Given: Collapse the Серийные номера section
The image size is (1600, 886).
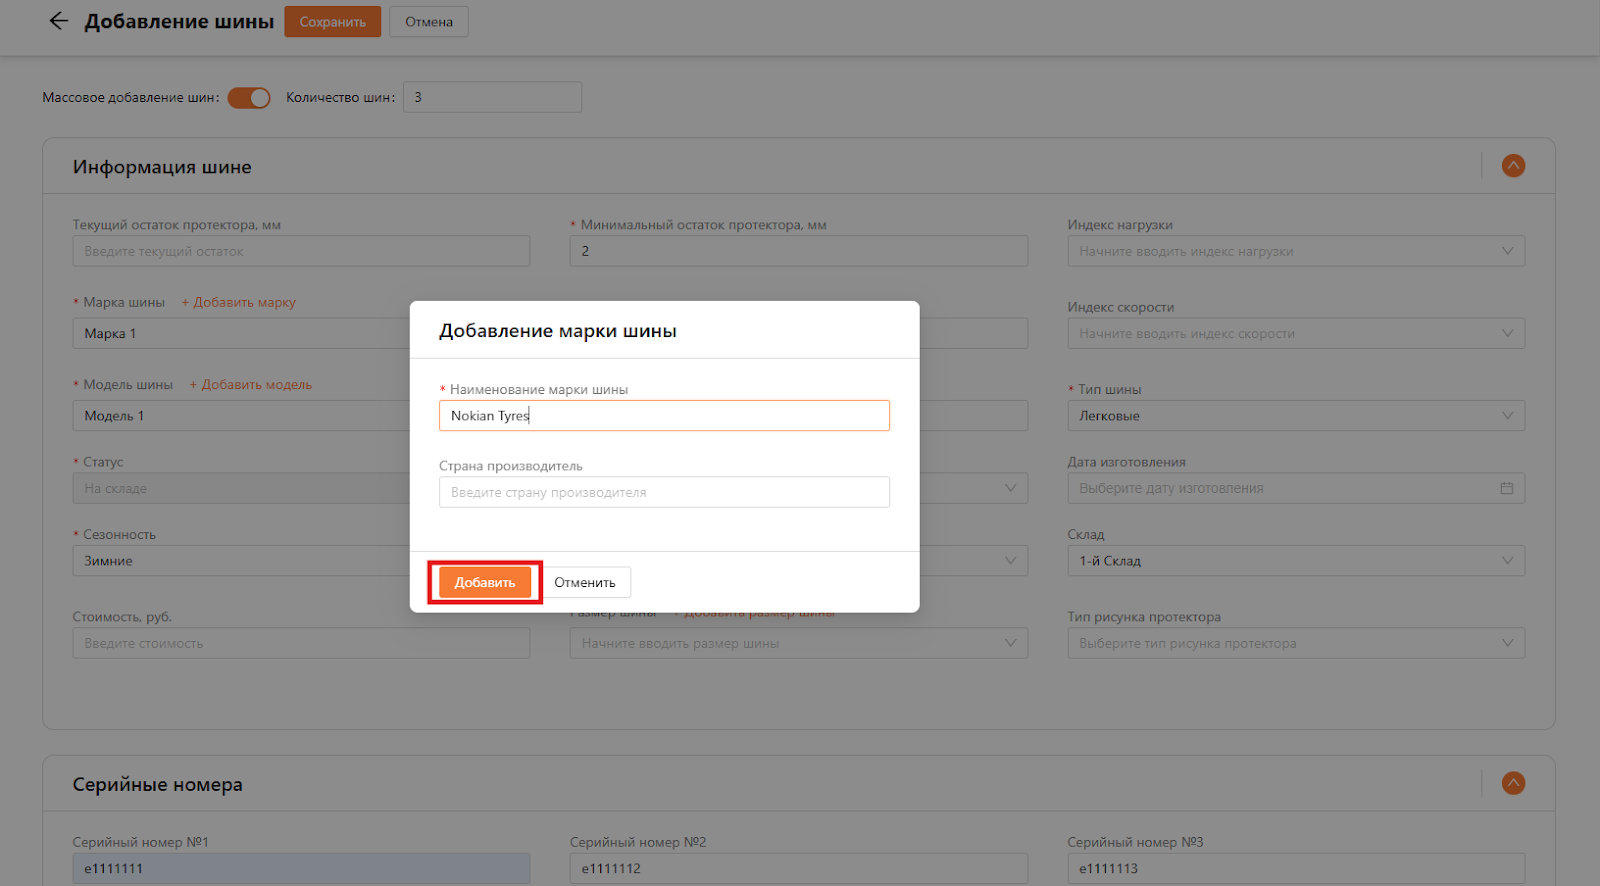Looking at the screenshot, I should click(1513, 783).
